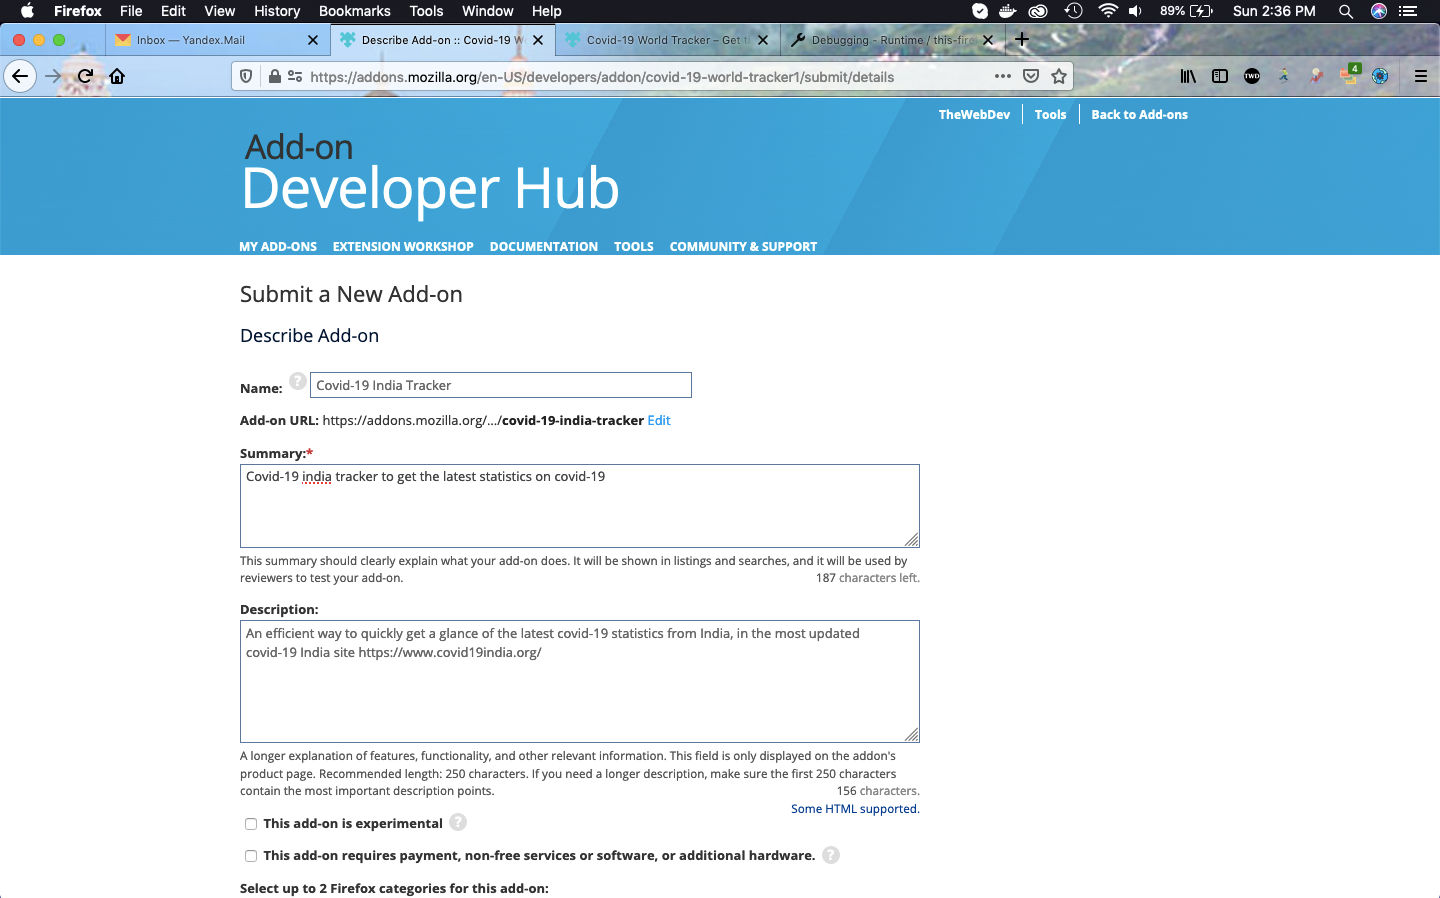This screenshot has width=1440, height=898.
Task: Click the battery 89% status
Action: (x=1186, y=11)
